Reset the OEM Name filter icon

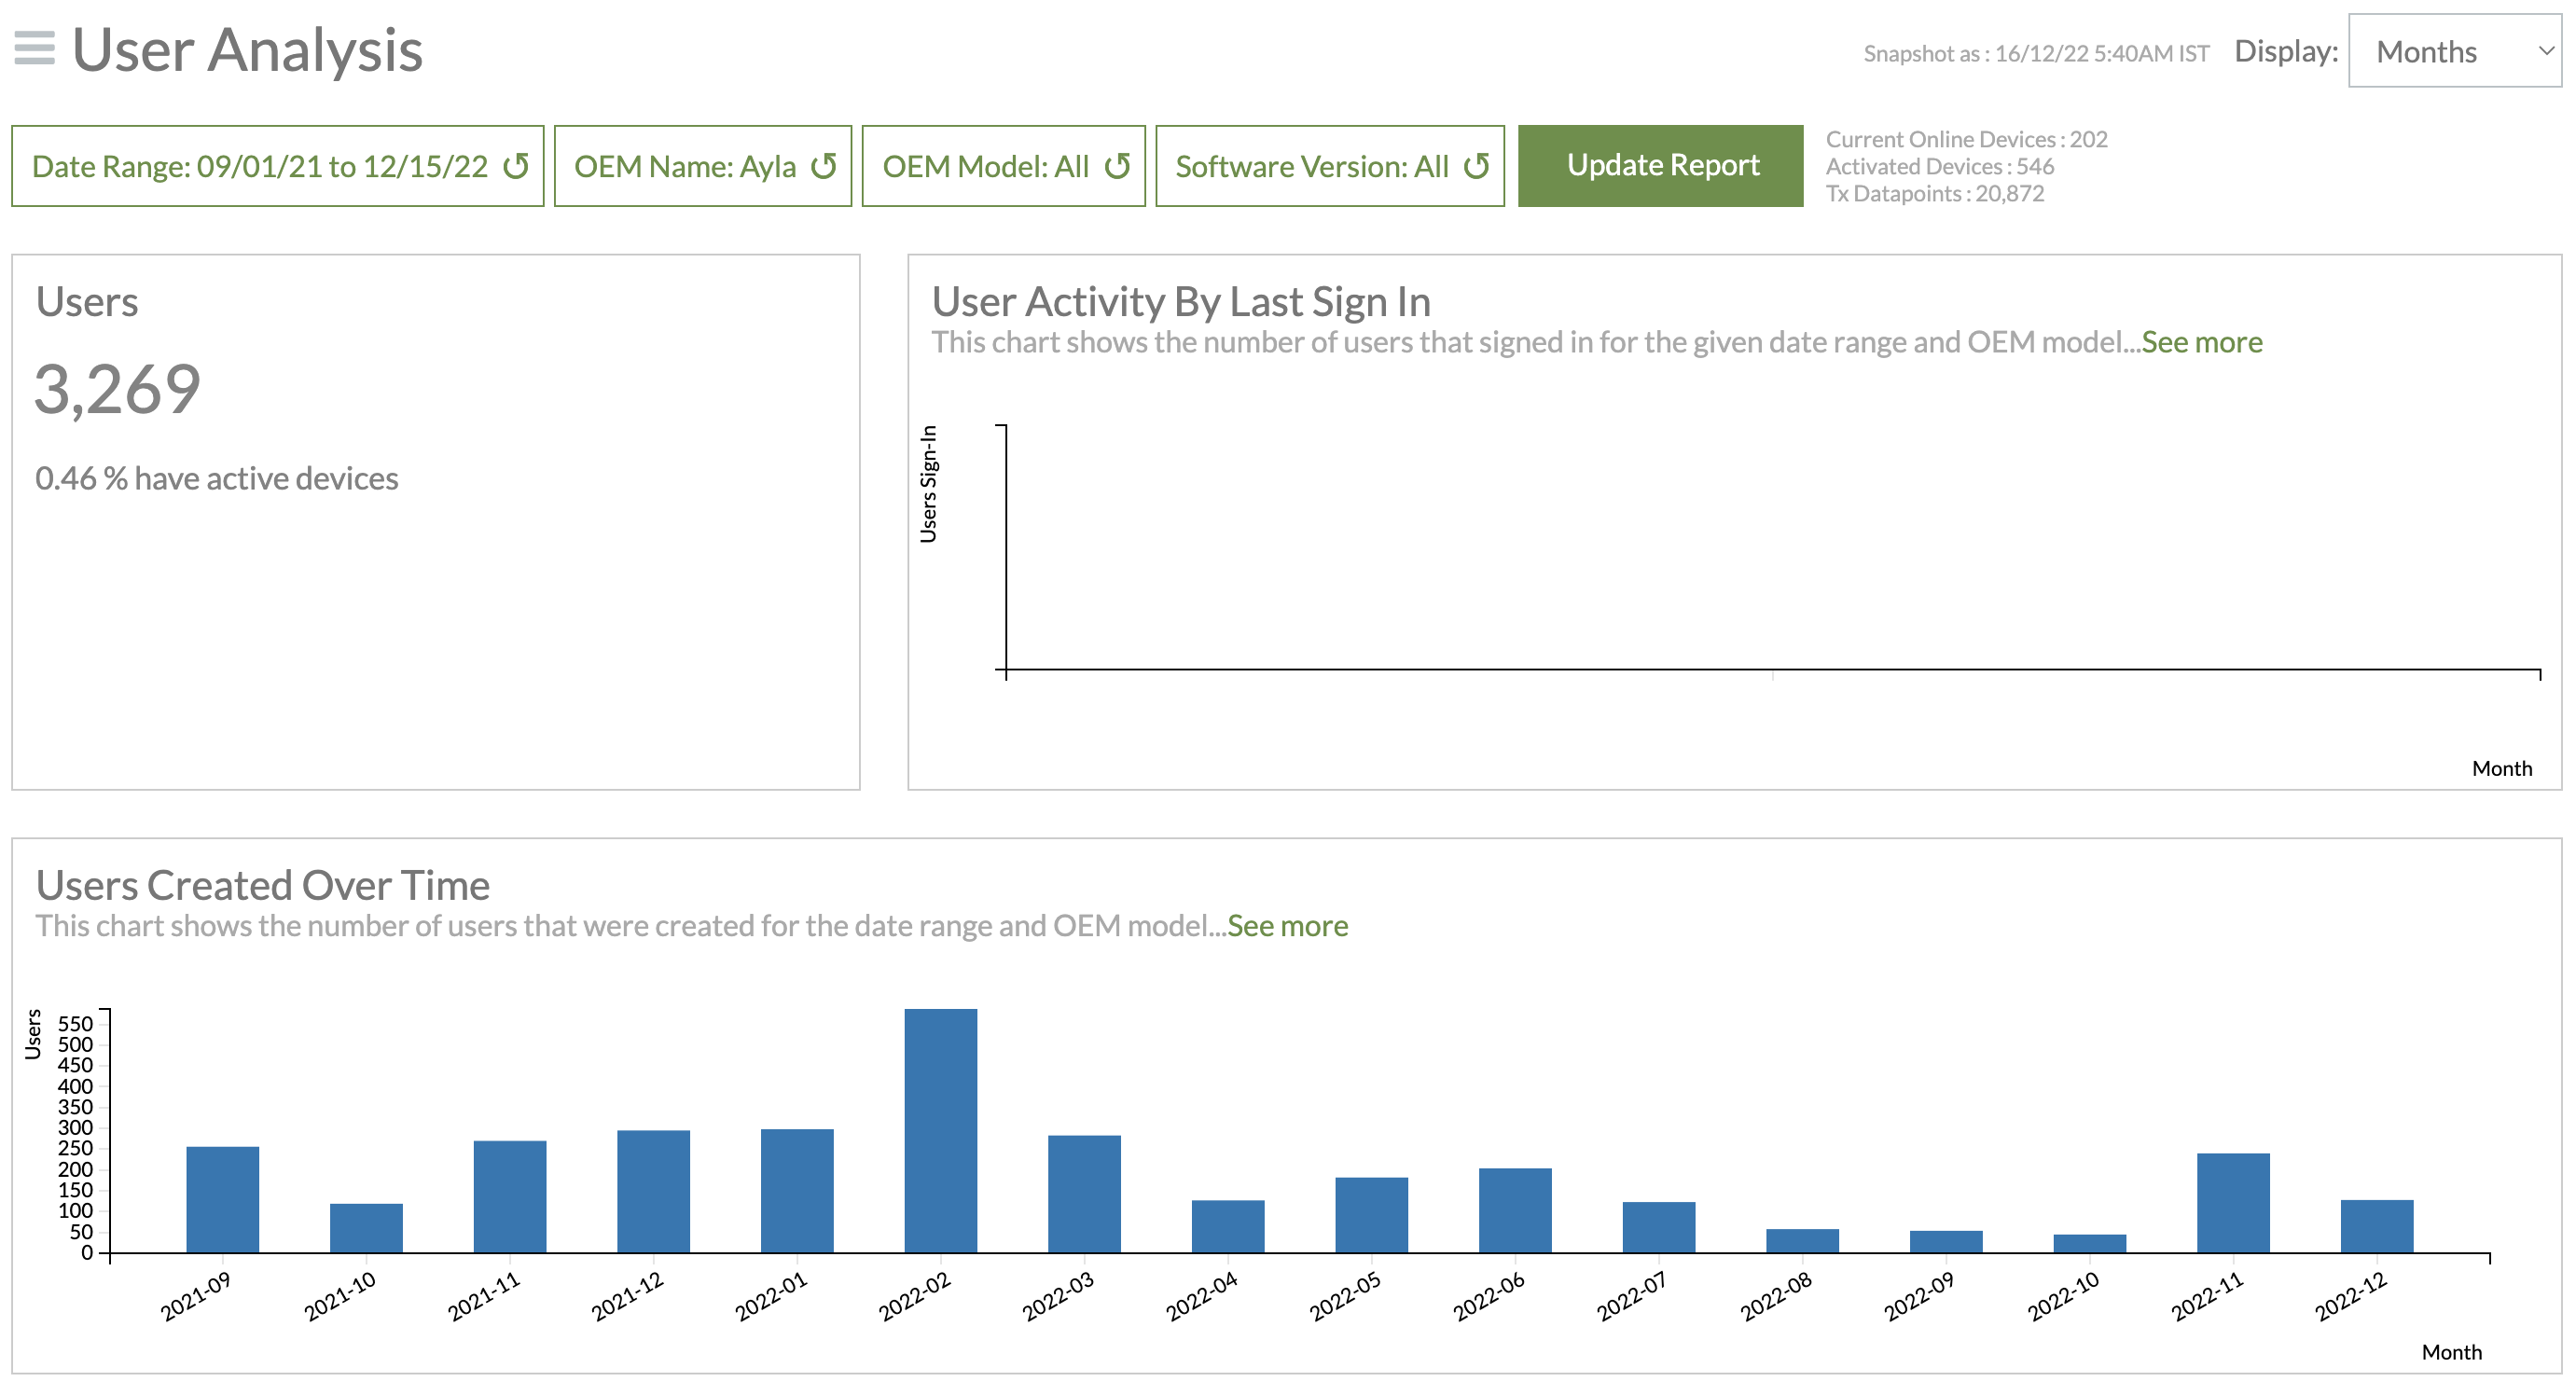[823, 166]
